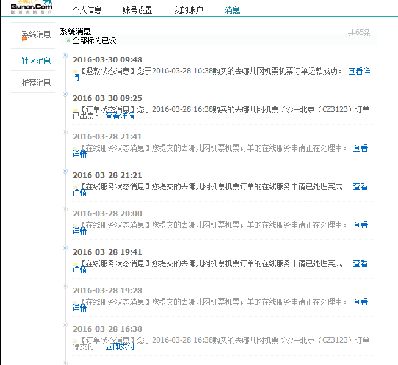Click the yellow message icon under 2016-03-28 21:41
The width and height of the screenshot is (398, 365).
pos(75,148)
